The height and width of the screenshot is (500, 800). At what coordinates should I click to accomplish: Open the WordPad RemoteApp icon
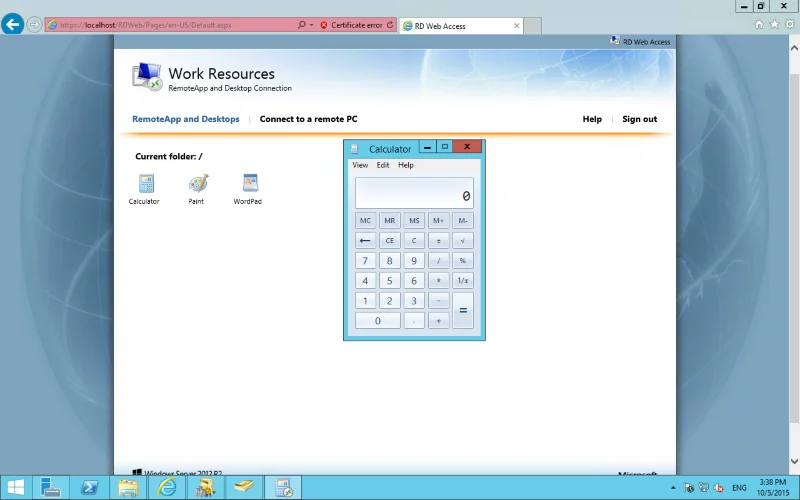pos(249,184)
